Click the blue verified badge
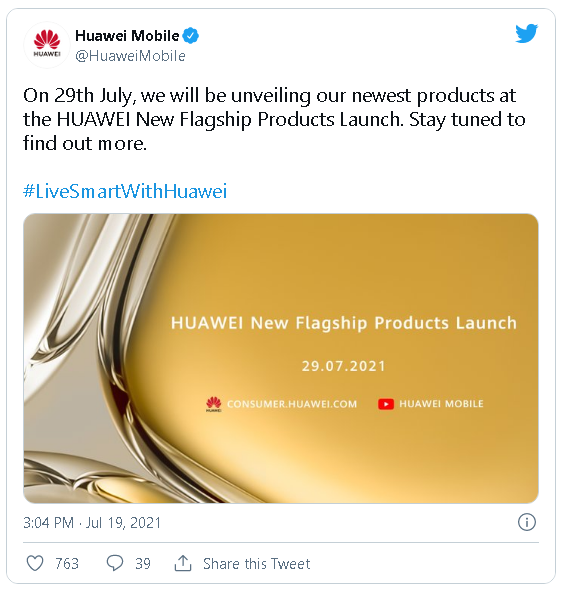563x591 pixels. click(191, 36)
